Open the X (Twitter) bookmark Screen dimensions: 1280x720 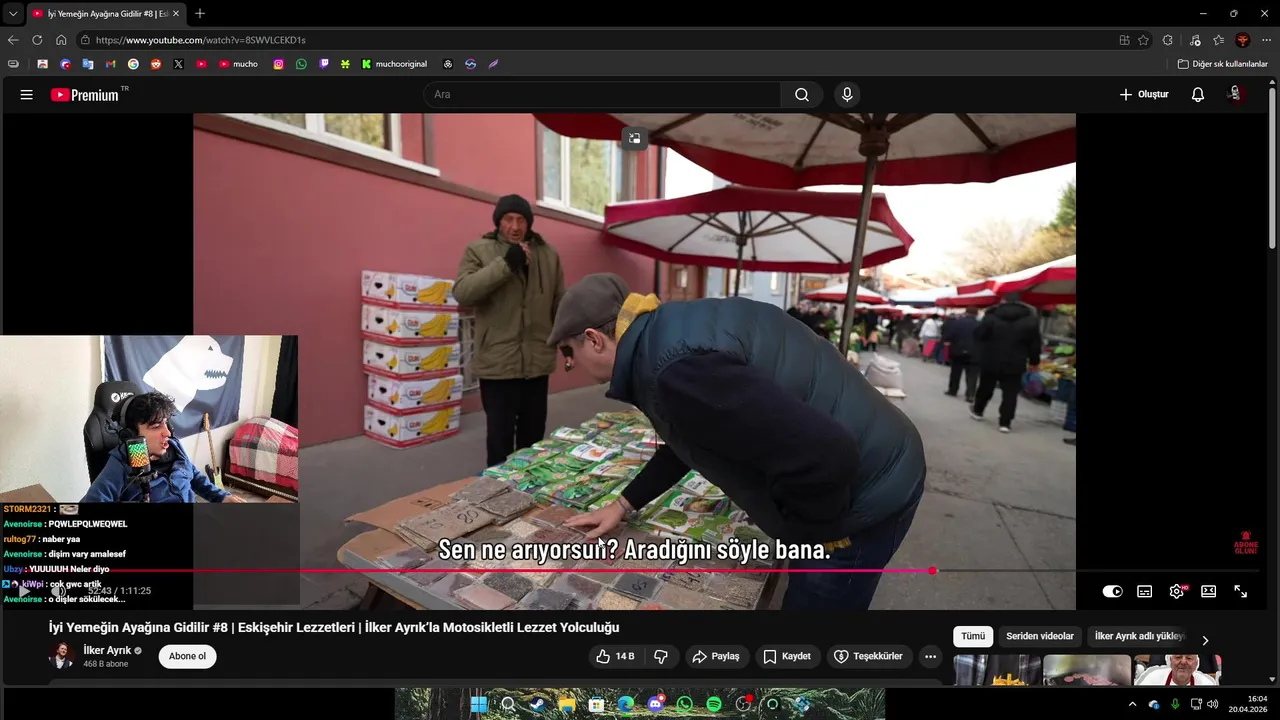(178, 64)
